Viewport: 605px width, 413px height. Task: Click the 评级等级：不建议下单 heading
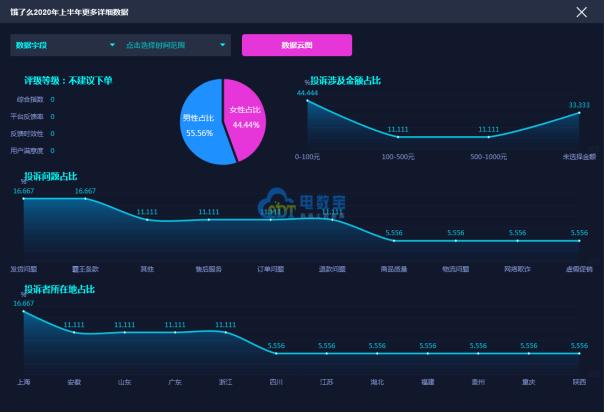[x=68, y=81]
